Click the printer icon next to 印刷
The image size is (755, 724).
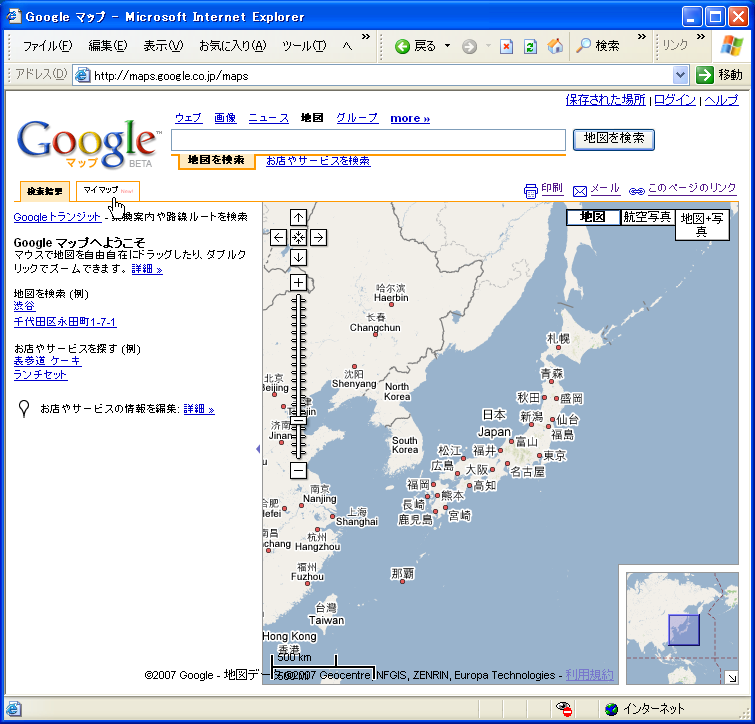[530, 191]
